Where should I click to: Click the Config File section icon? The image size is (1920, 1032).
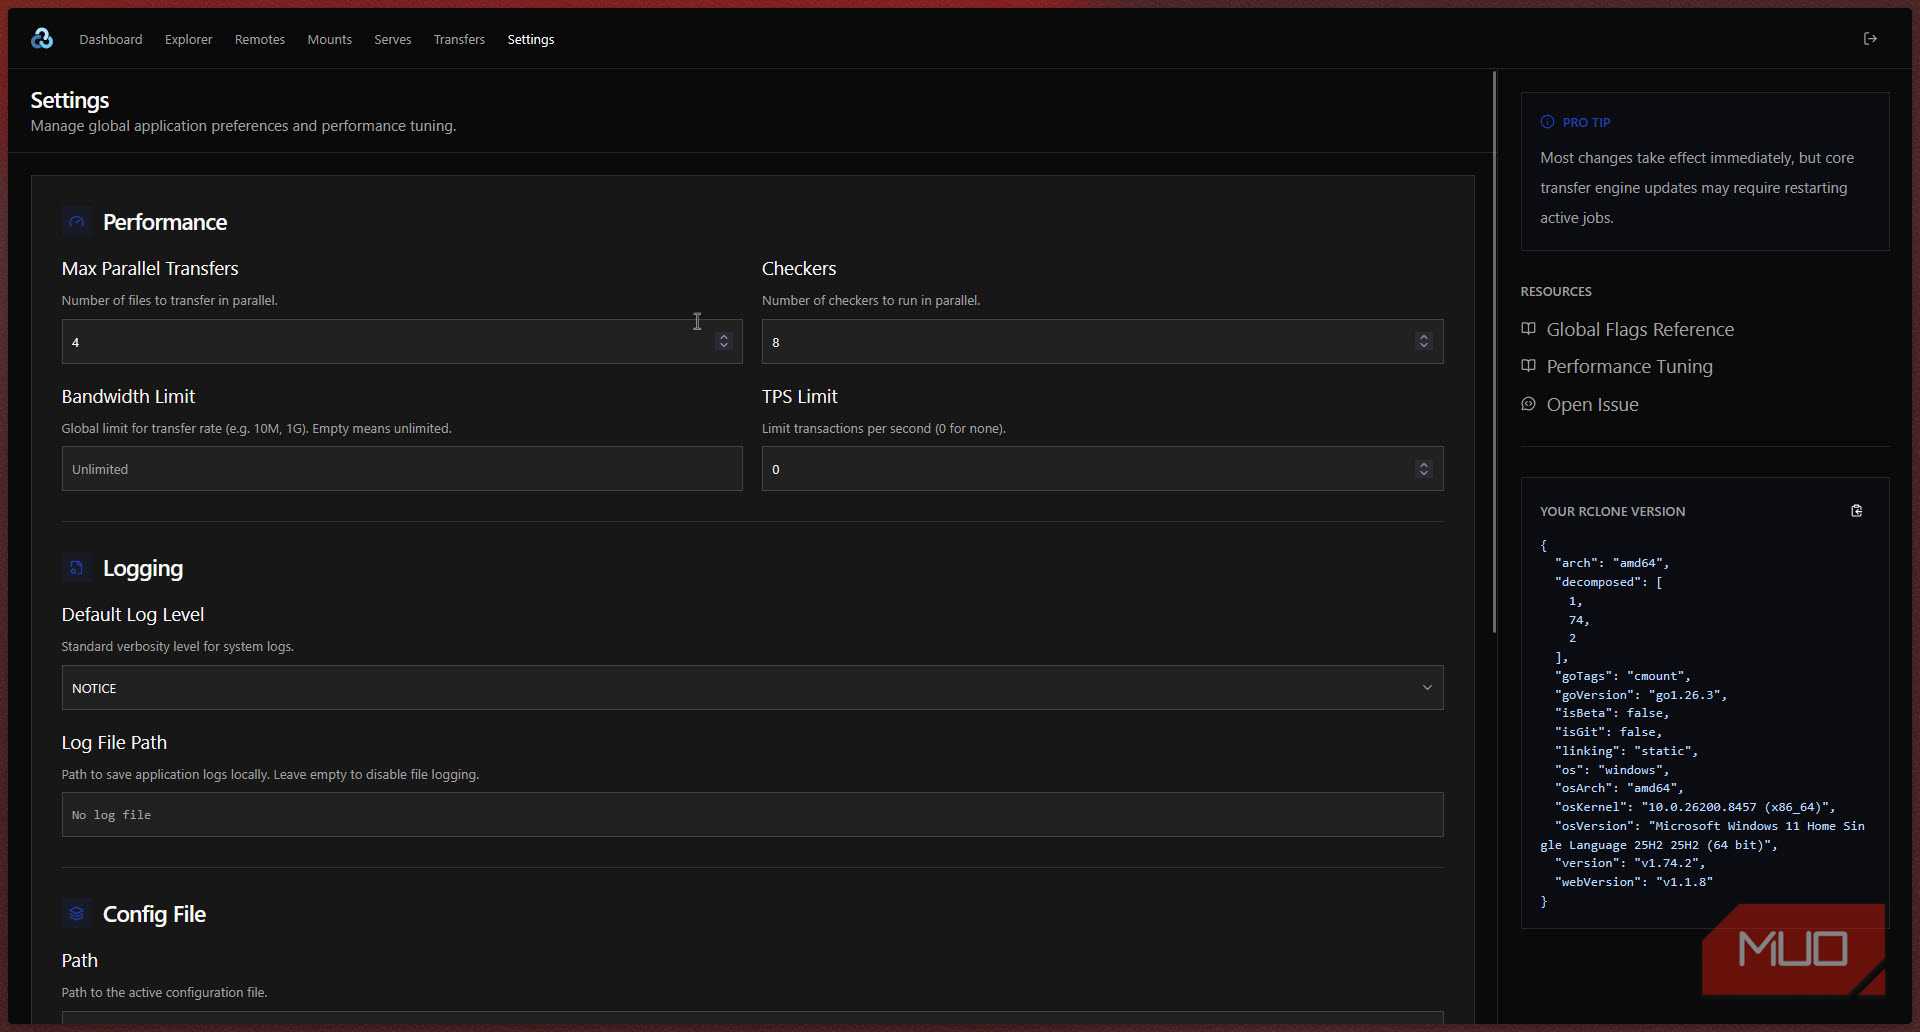pos(77,914)
